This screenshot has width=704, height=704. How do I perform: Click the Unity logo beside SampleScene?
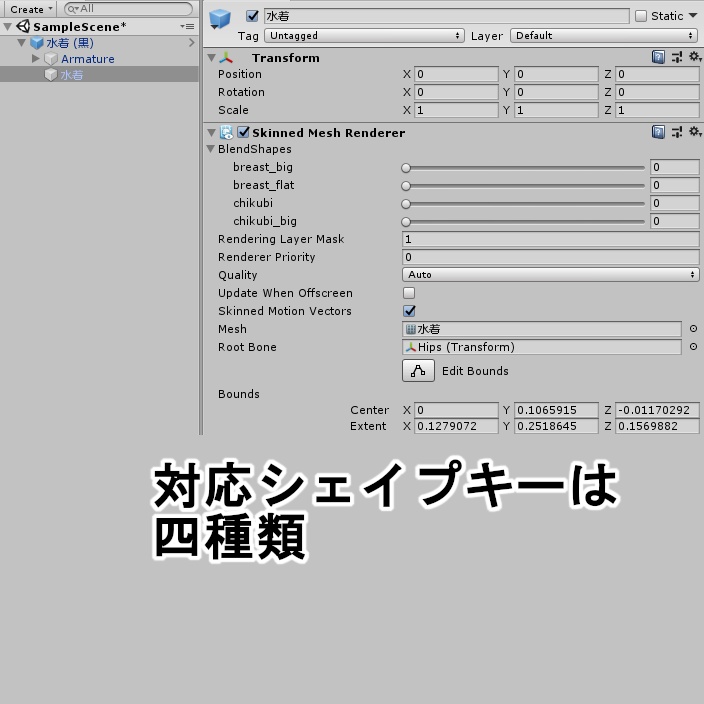coord(23,26)
